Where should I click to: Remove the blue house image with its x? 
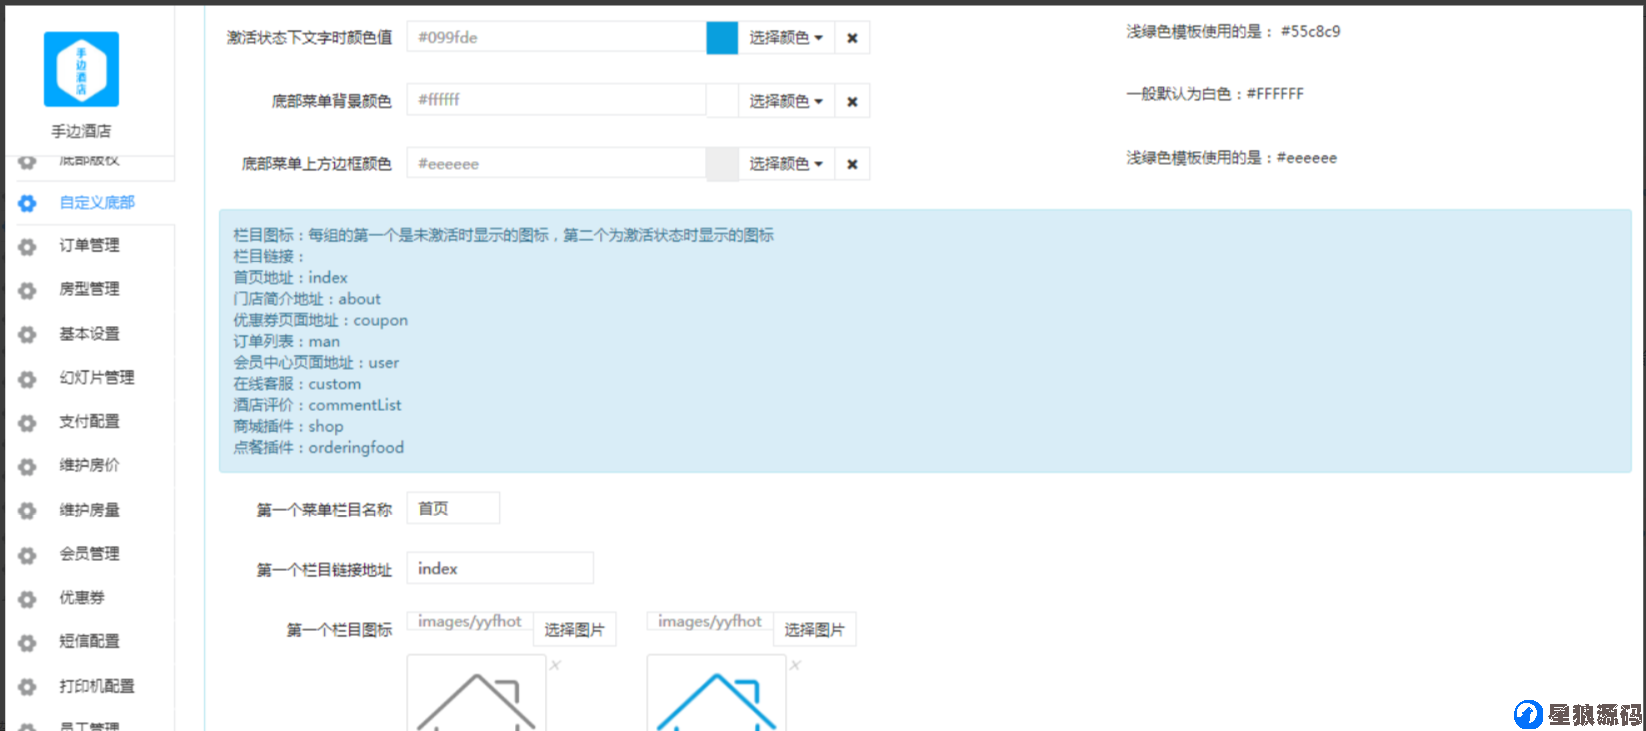[x=795, y=665]
